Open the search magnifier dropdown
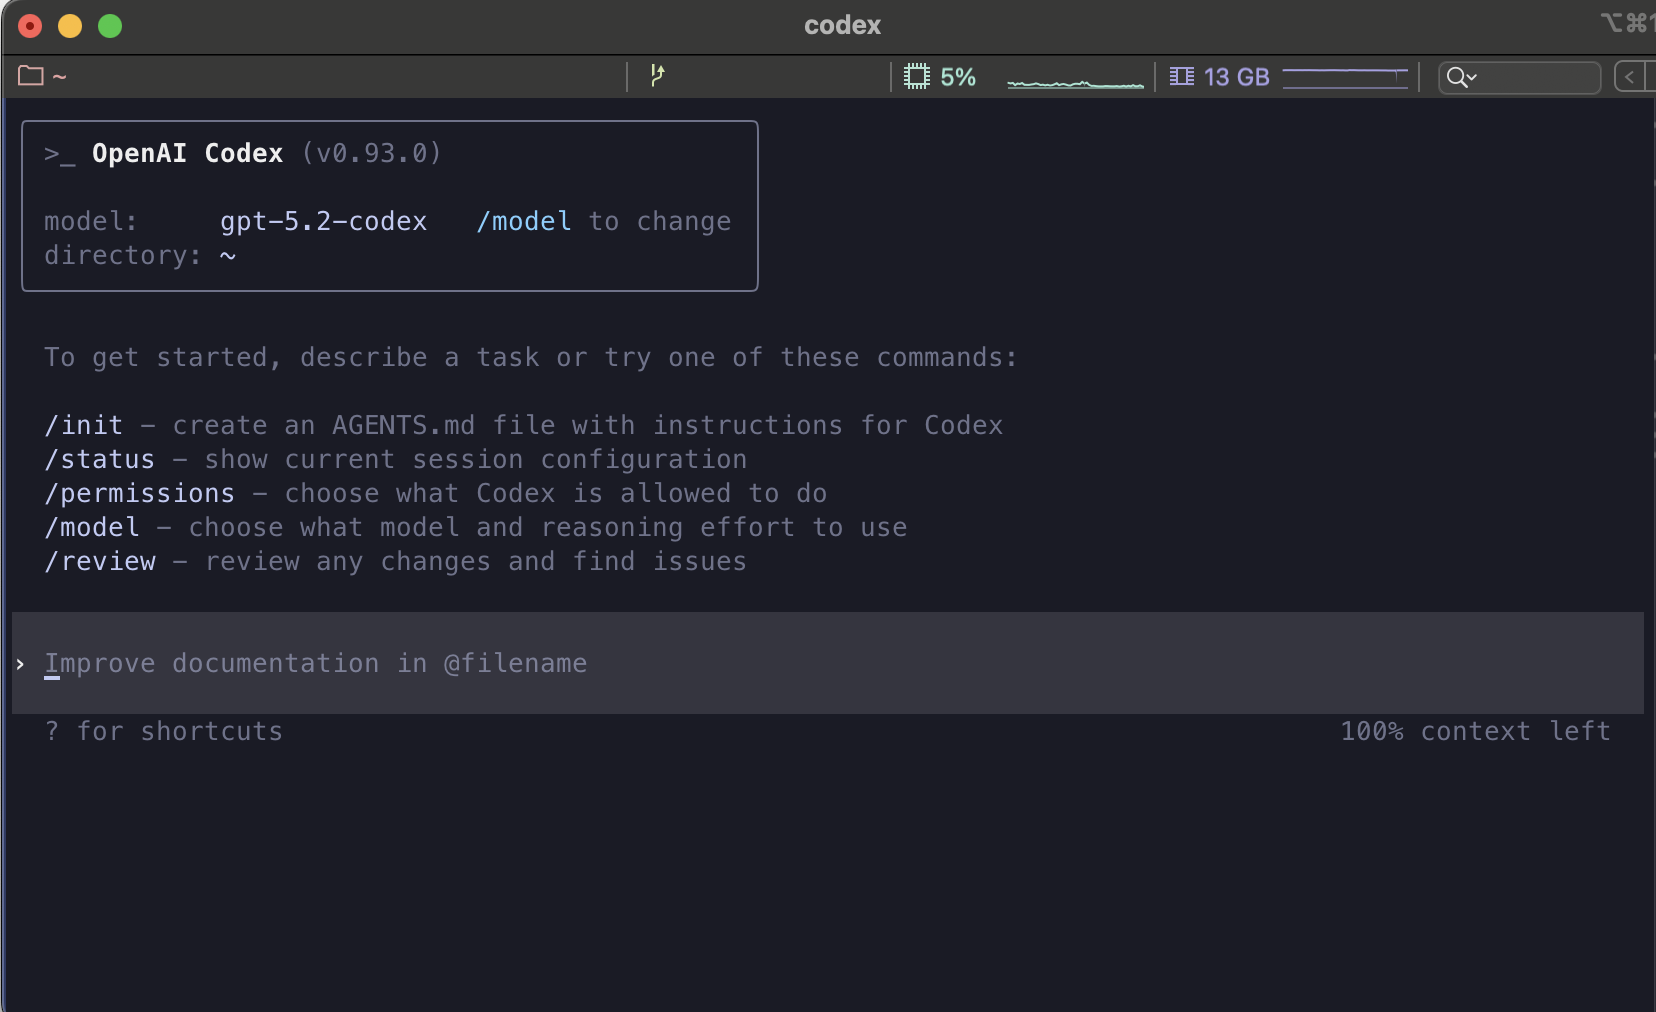 point(1462,77)
